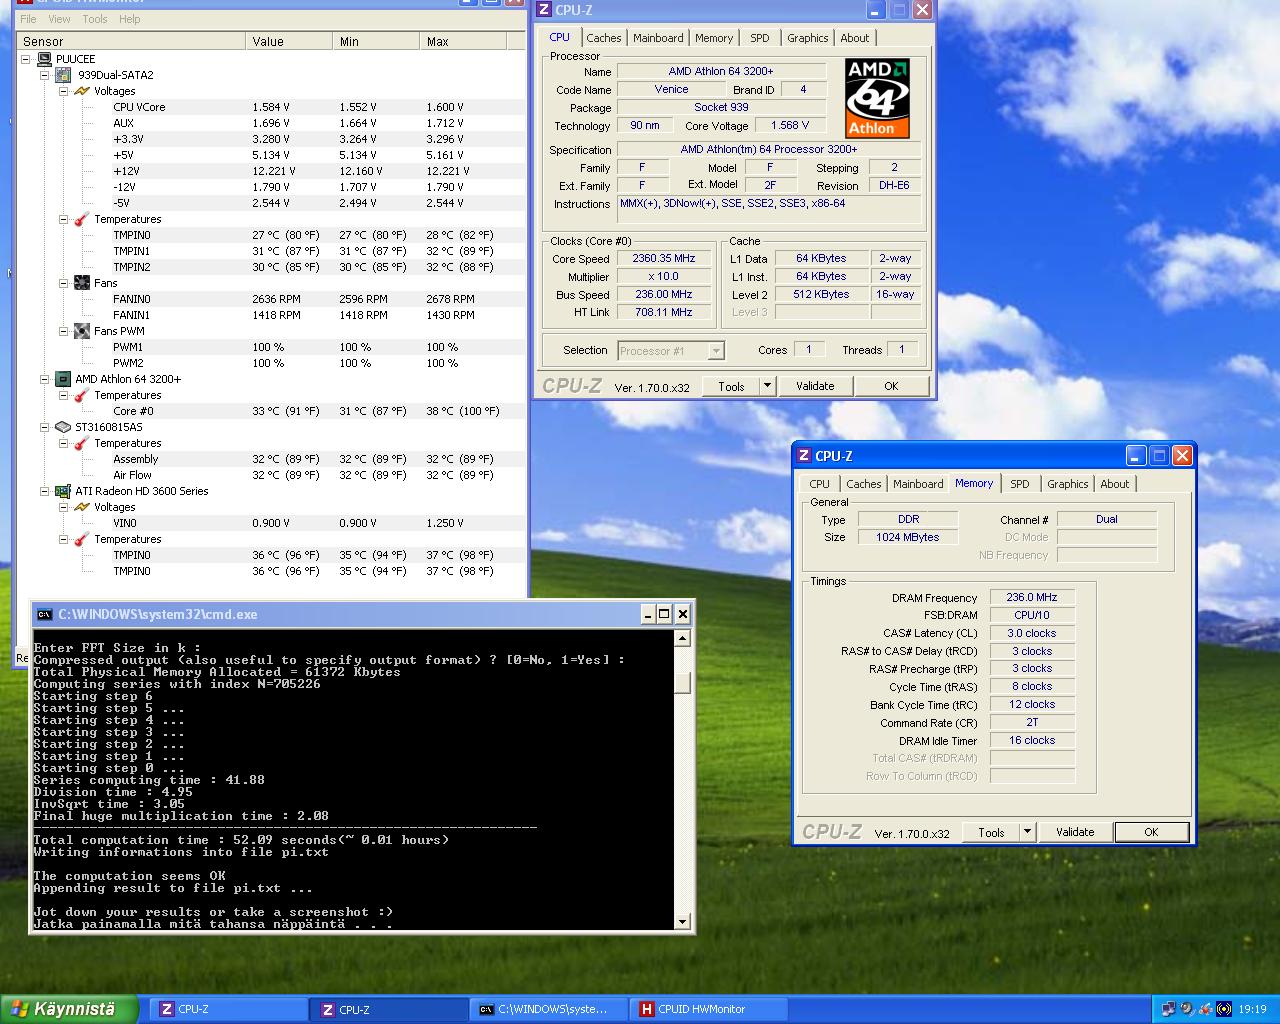Screen dimensions: 1280x1024
Task: Click the motherboard Voltages lightning icon
Action: (82, 91)
